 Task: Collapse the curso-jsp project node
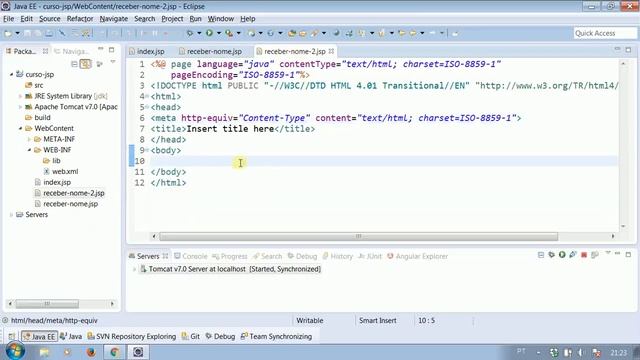pyautogui.click(x=11, y=74)
